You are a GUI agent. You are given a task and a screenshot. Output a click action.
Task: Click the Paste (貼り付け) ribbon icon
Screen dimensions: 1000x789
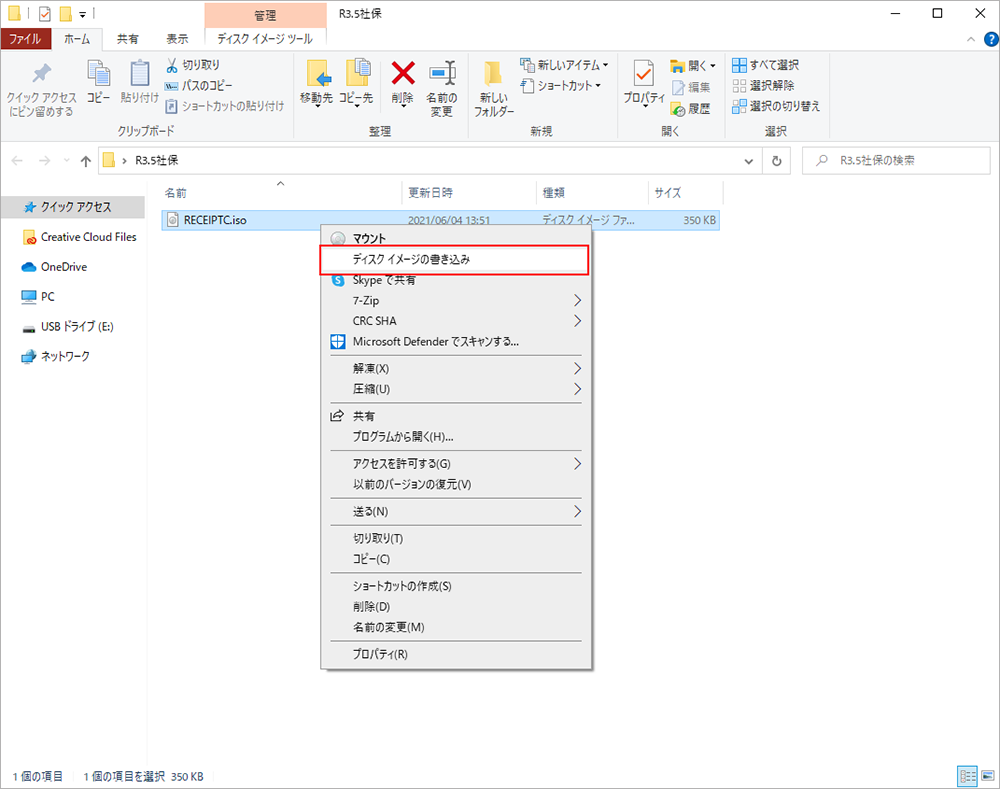pyautogui.click(x=139, y=82)
